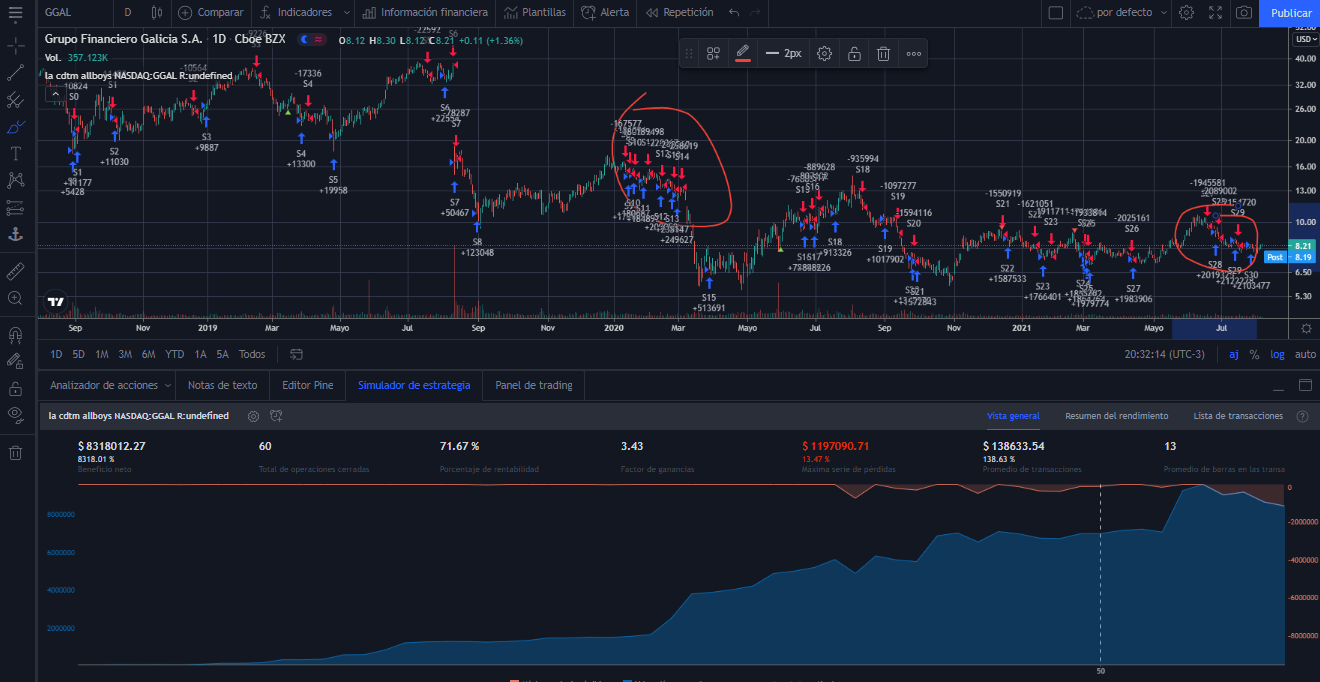Select the text annotation tool
Screen dimensions: 1320x682
coord(16,153)
